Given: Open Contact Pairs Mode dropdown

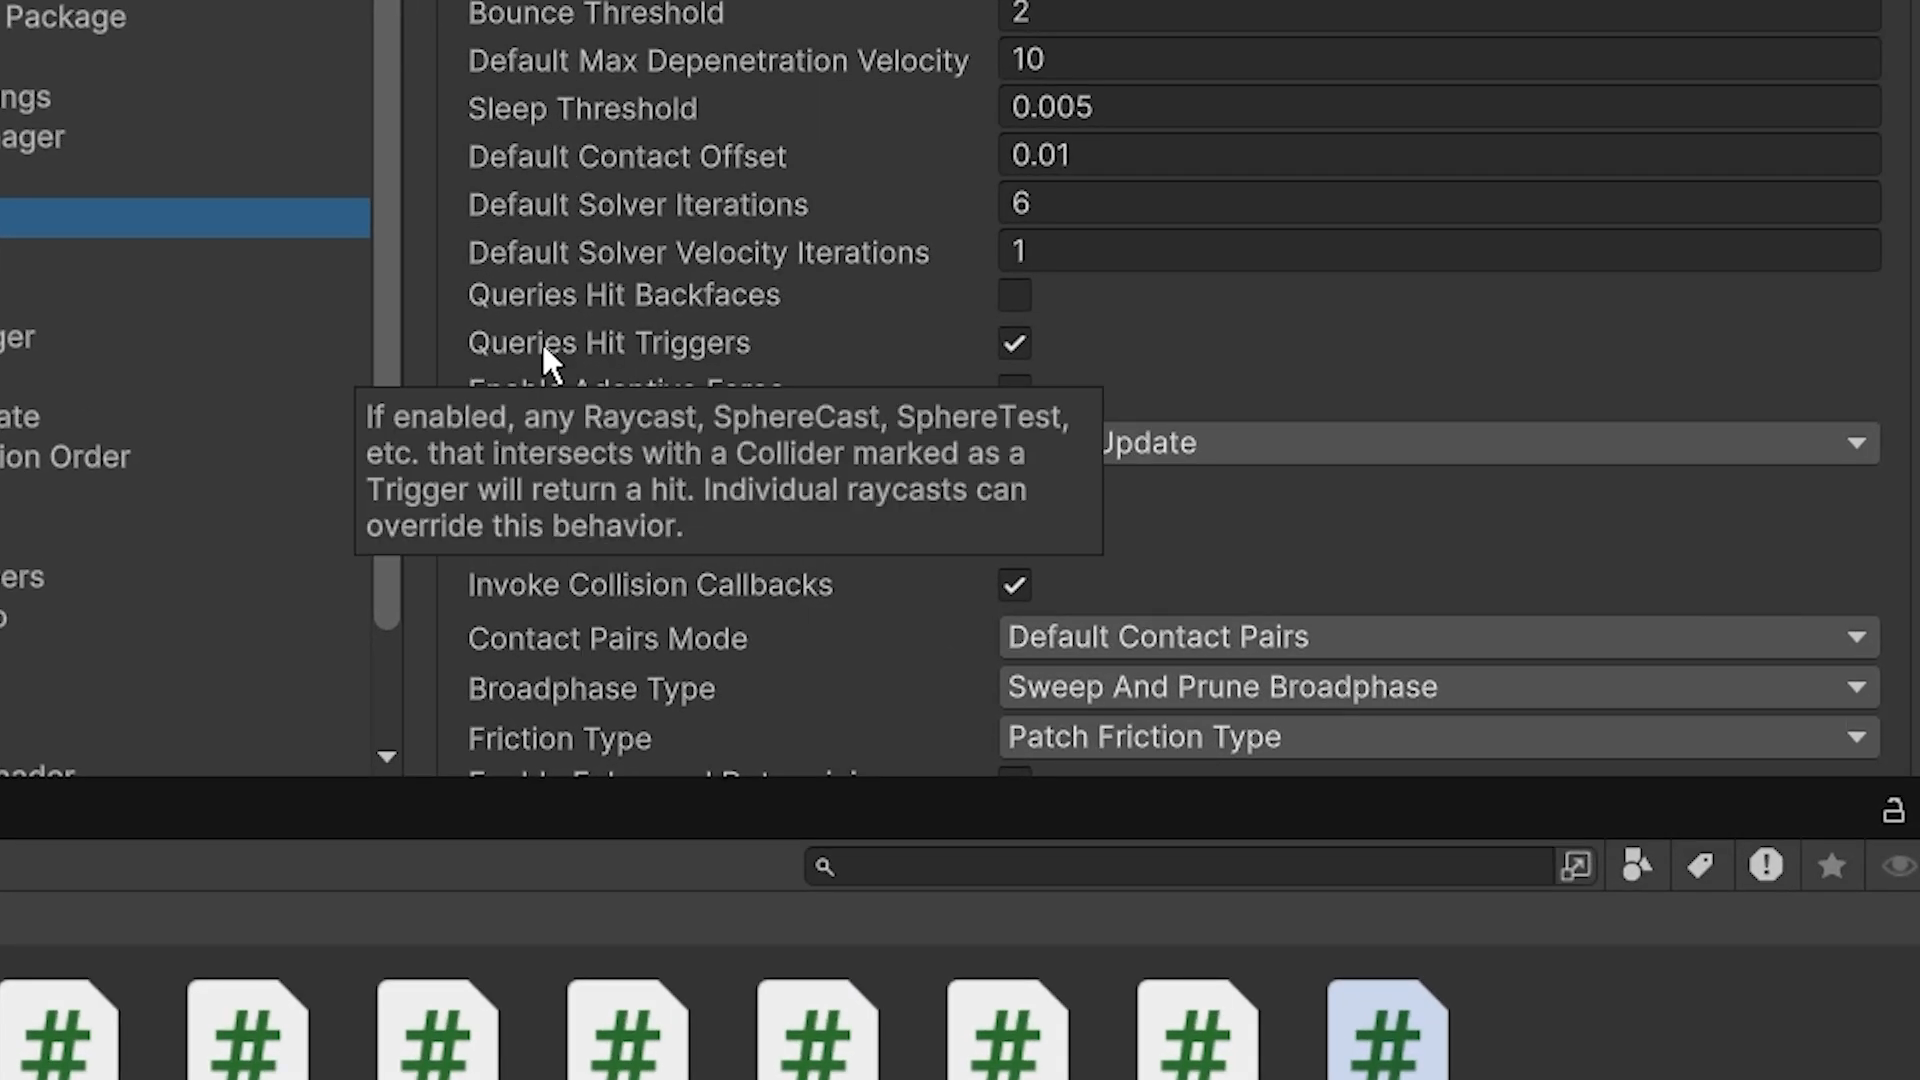Looking at the screenshot, I should point(1438,638).
